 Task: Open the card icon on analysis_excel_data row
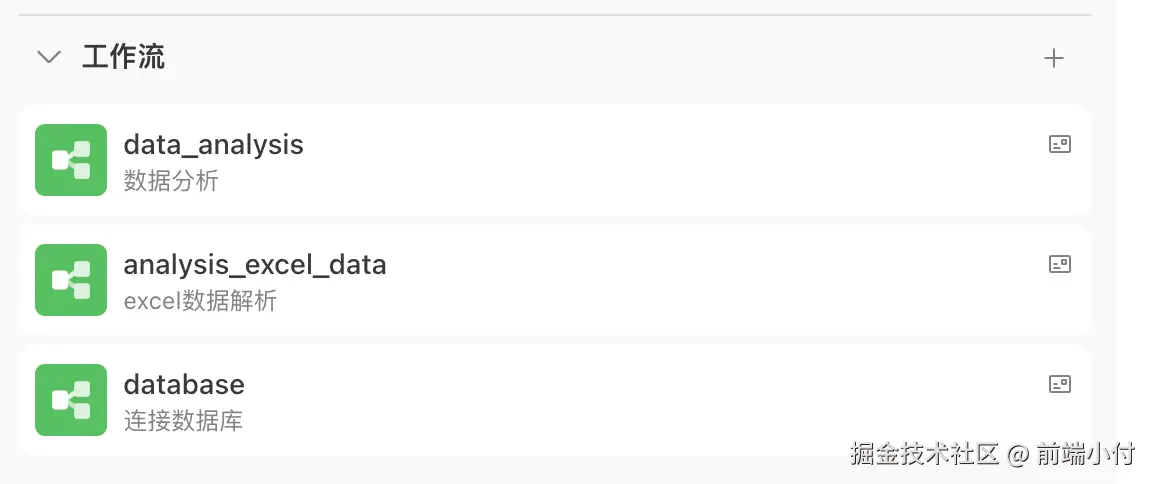[1059, 264]
